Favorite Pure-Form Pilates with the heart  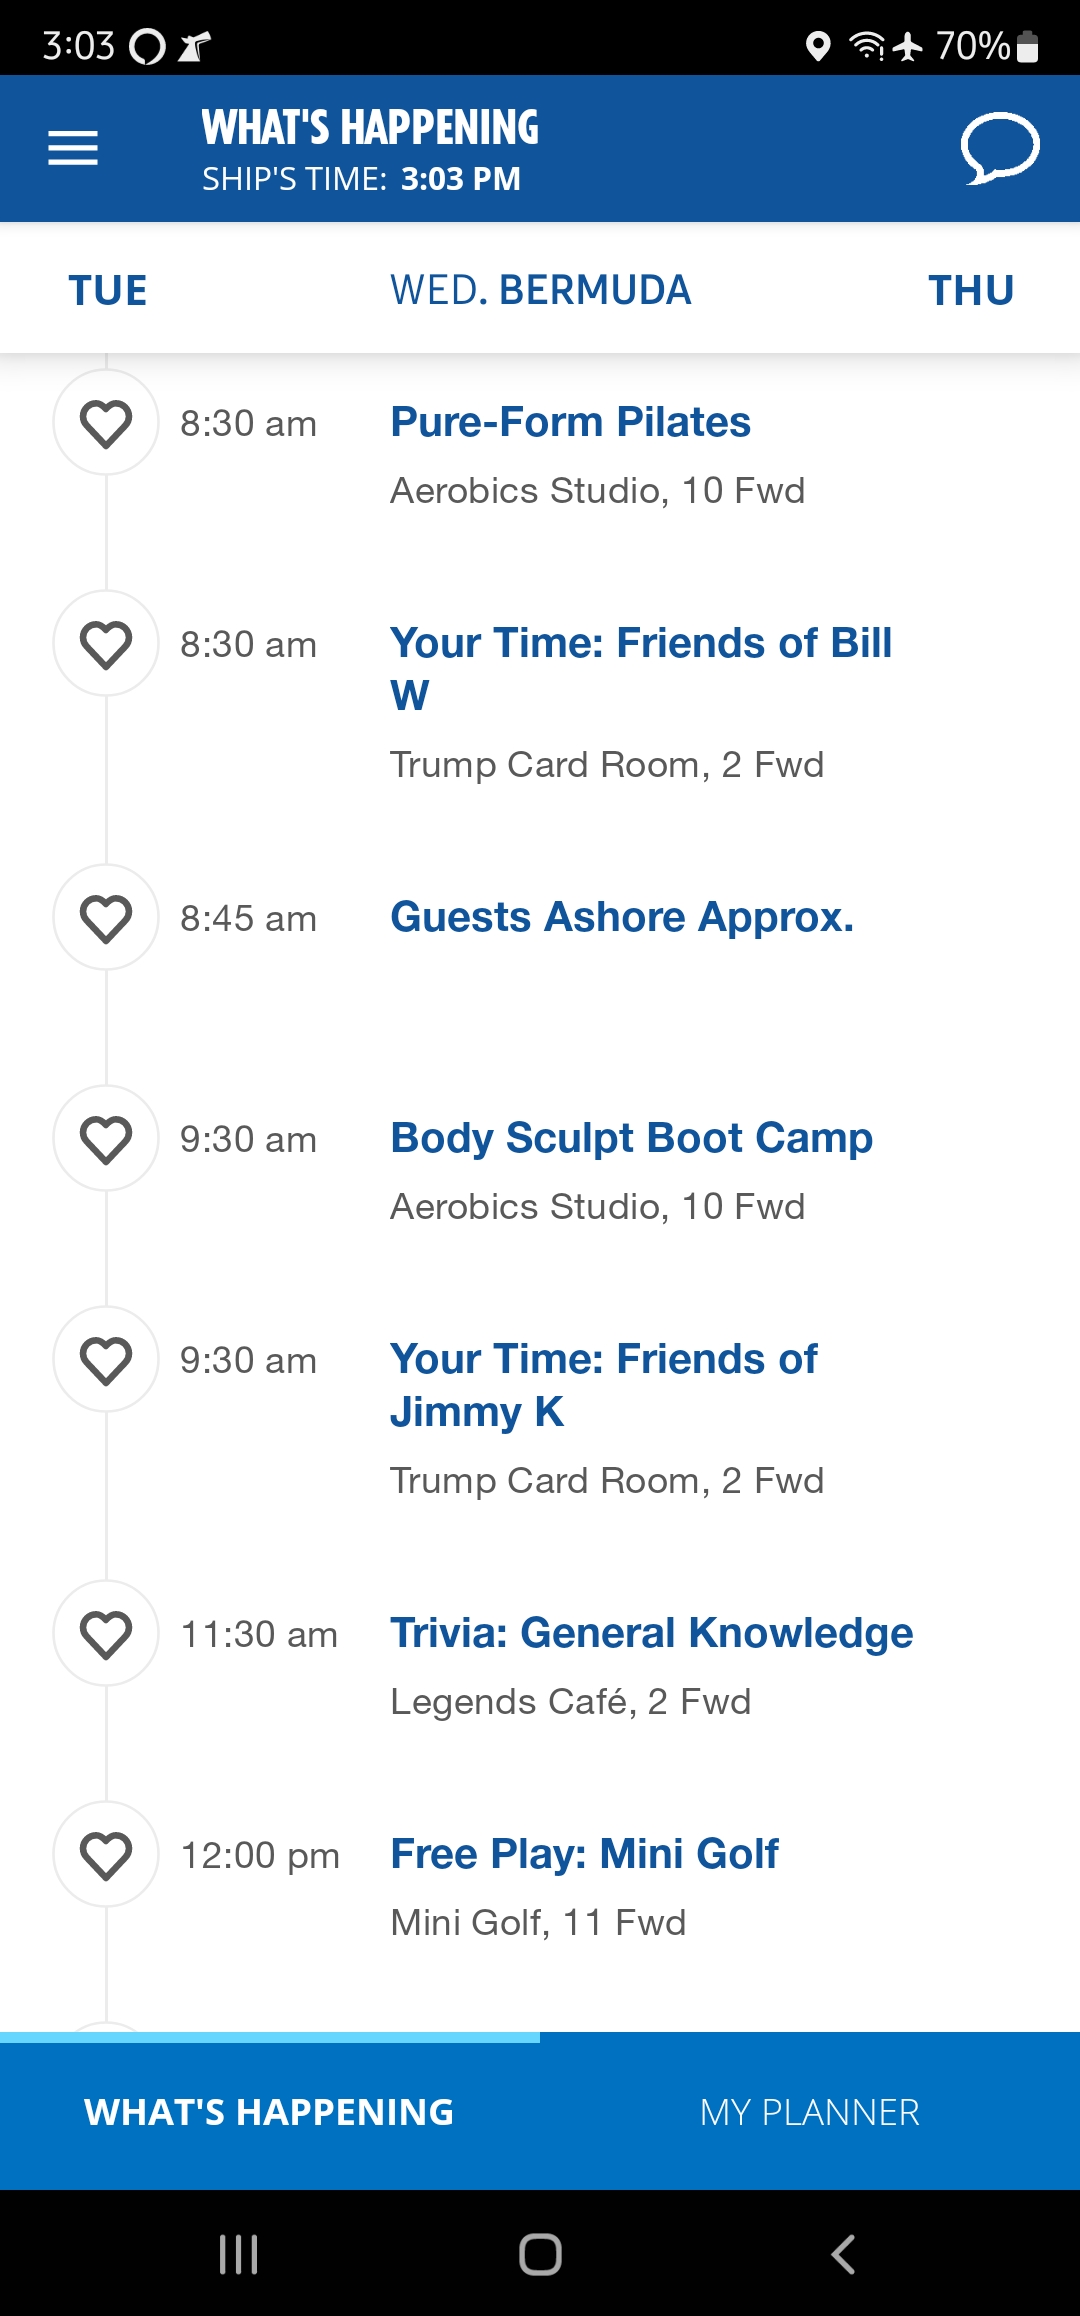[106, 422]
